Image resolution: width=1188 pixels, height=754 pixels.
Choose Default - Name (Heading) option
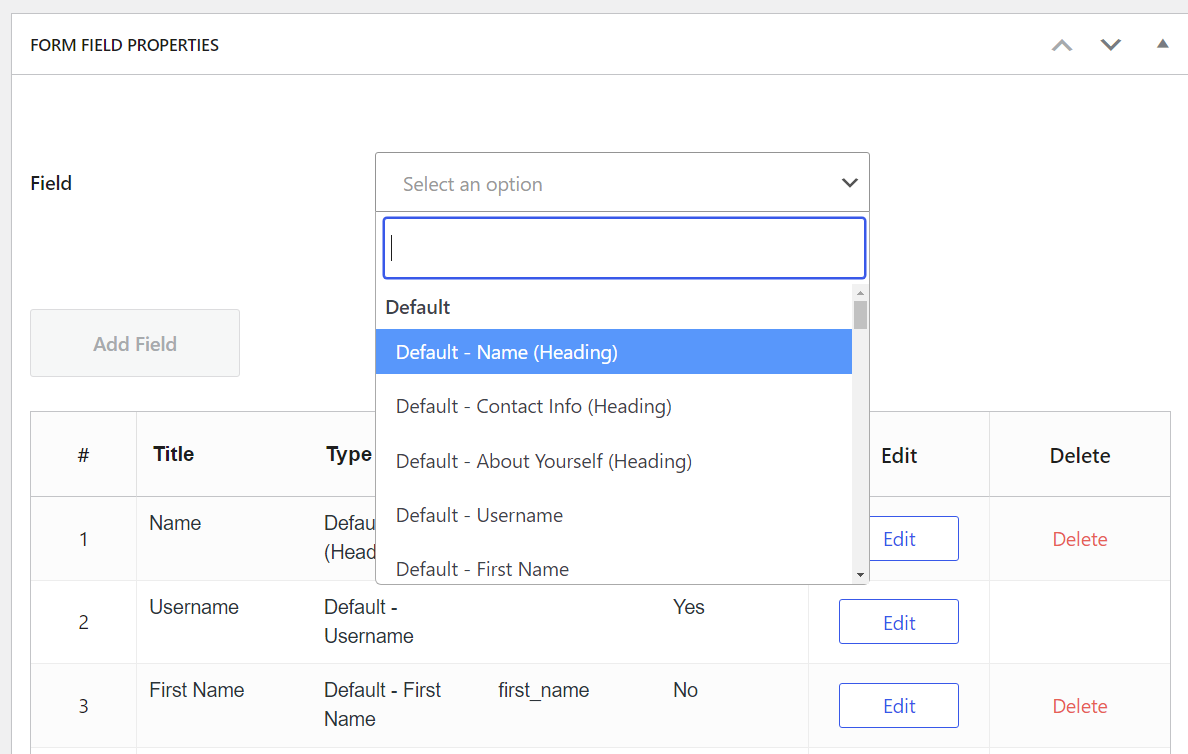coord(614,352)
